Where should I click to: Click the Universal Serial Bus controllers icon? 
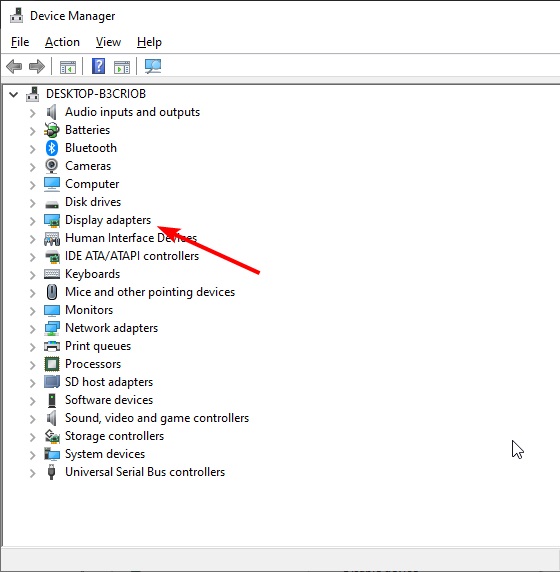pos(52,472)
